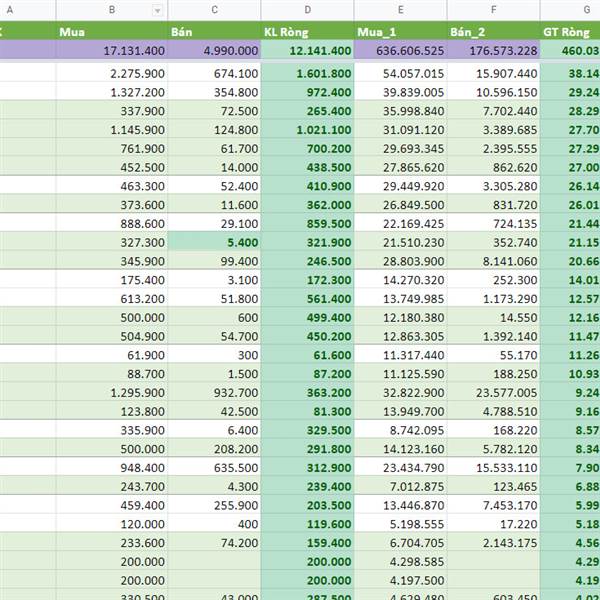Select cell with value 862.620

[494, 167]
